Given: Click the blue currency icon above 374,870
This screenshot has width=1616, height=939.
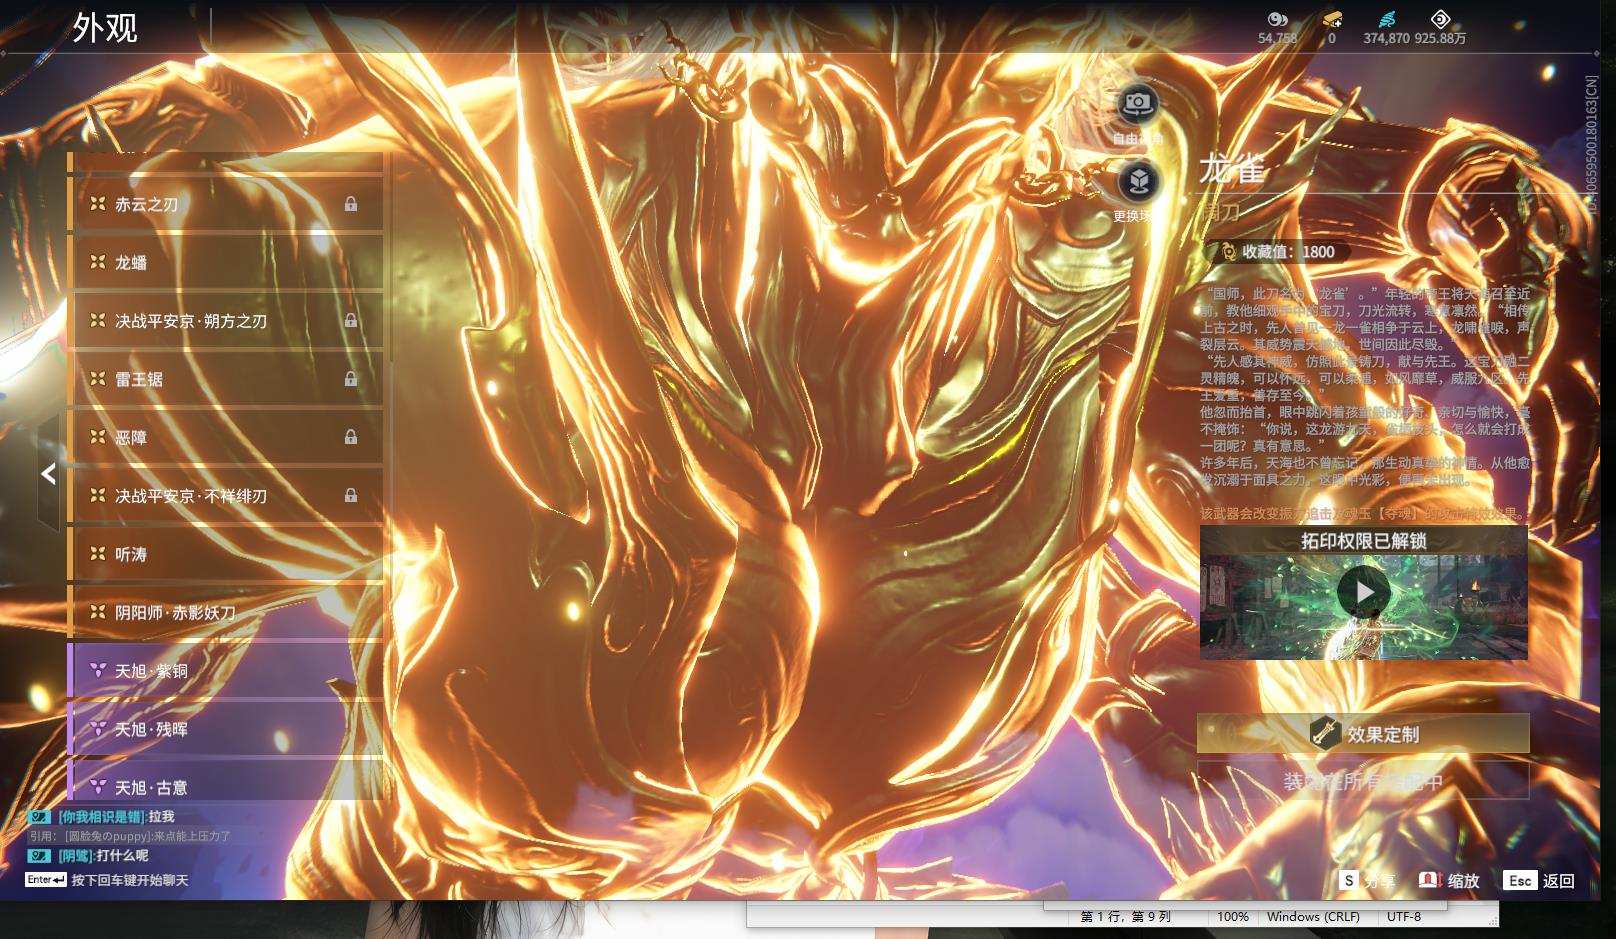Looking at the screenshot, I should click(1386, 19).
